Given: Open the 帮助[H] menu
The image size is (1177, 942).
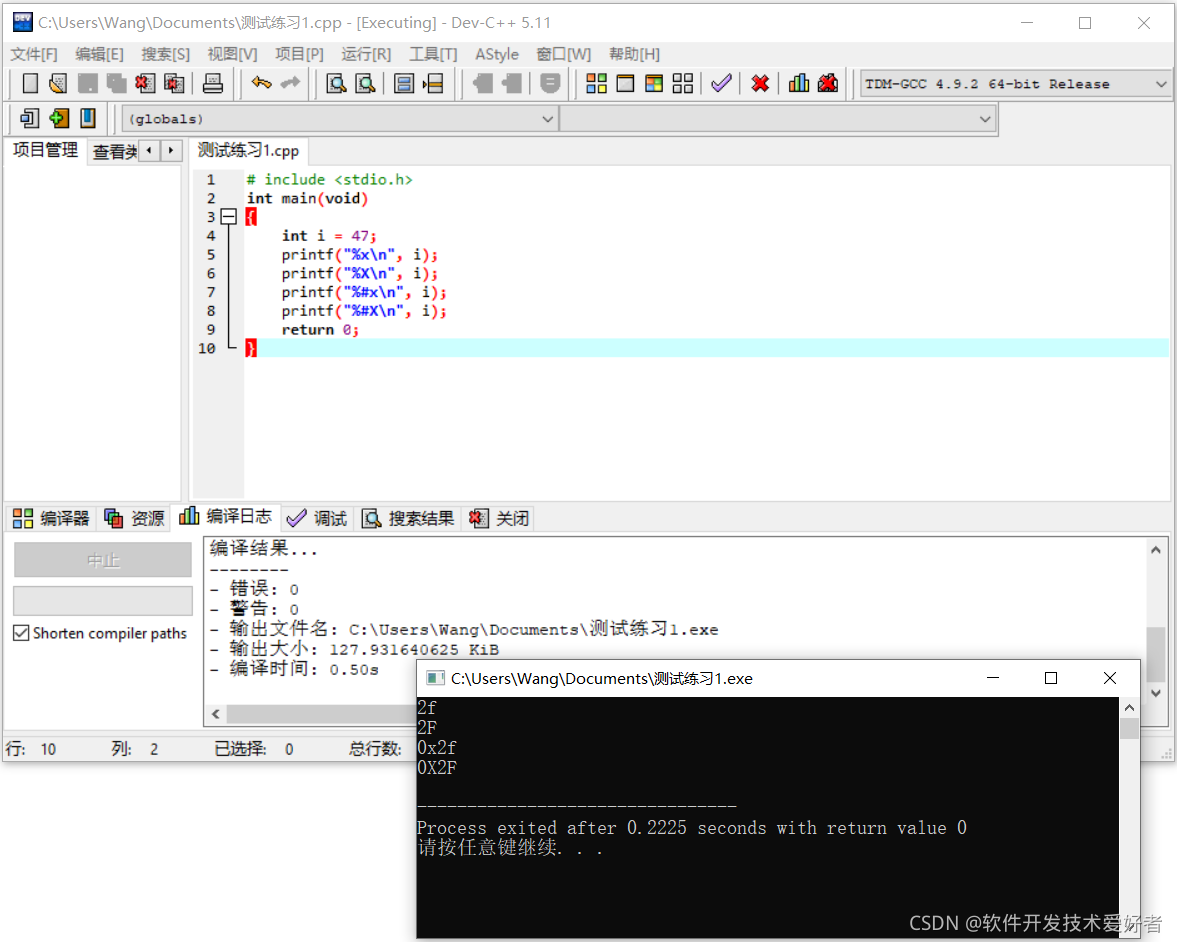Looking at the screenshot, I should (x=634, y=54).
